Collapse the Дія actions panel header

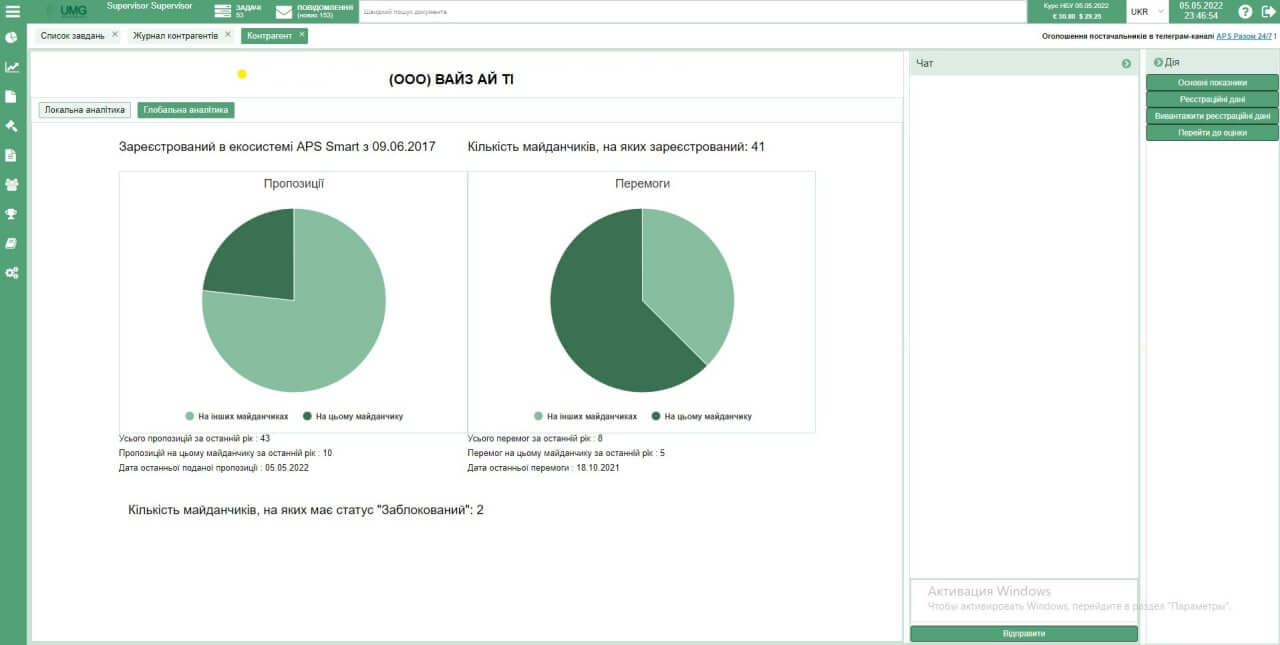click(x=1158, y=62)
